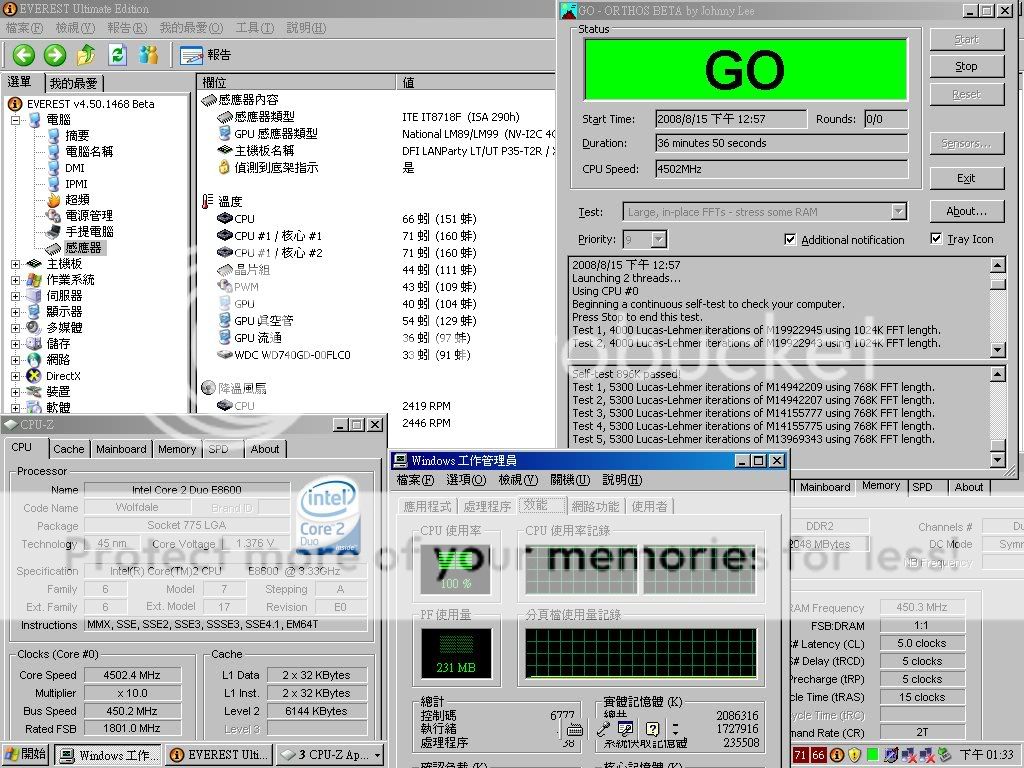Screen dimensions: 1024x768
Task: Click the About... button in ORTHOS
Action: [x=966, y=211]
